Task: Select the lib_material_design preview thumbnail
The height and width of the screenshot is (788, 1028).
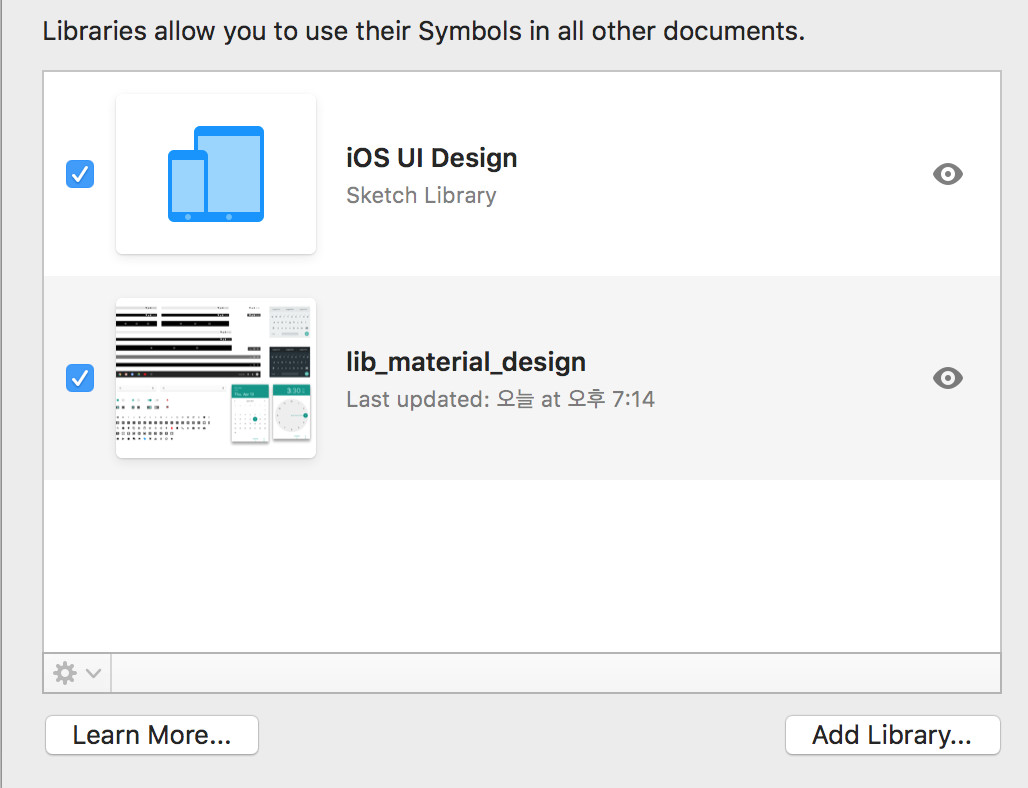Action: (216, 378)
